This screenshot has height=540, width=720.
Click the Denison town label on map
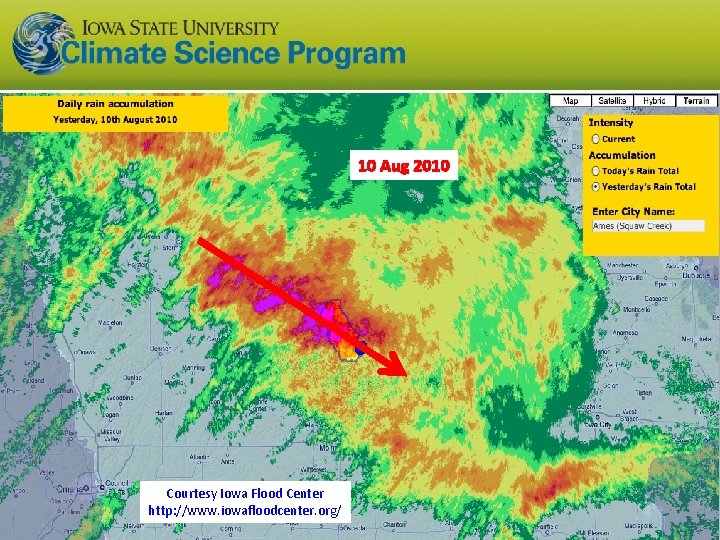[x=160, y=349]
